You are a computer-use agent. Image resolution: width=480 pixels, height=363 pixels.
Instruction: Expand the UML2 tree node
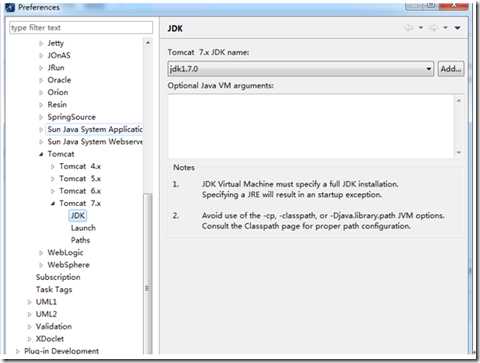pos(29,314)
